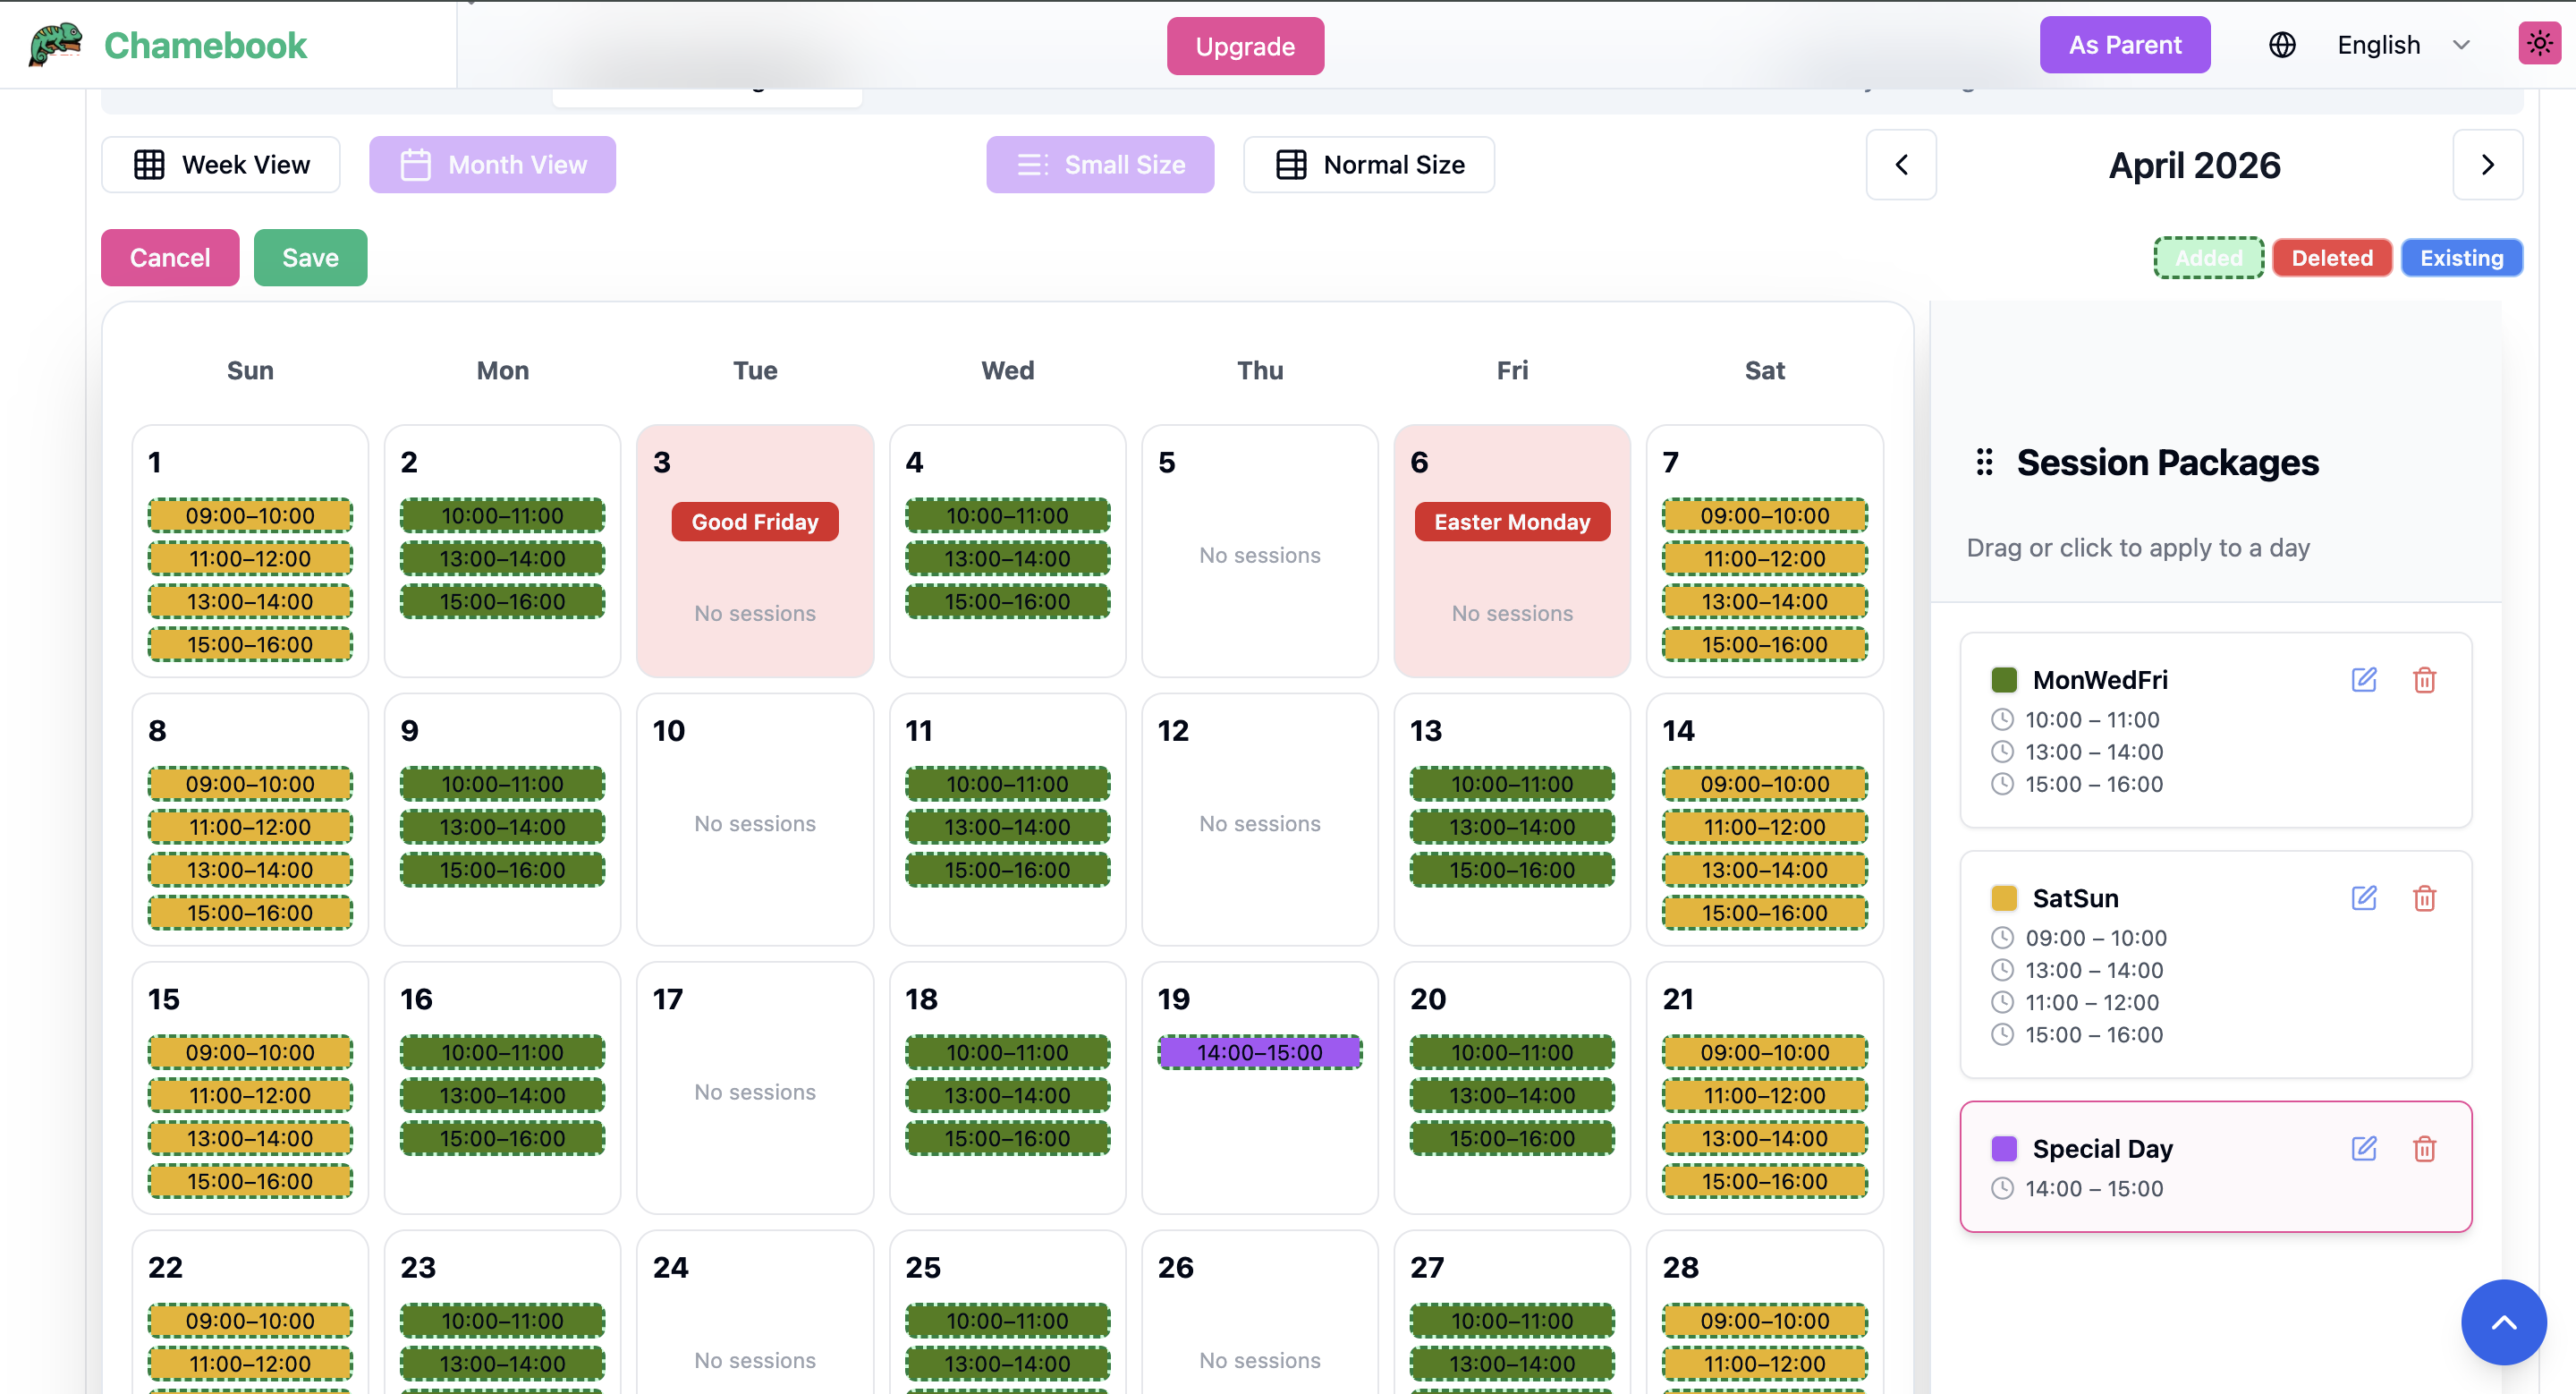
Task: Click the MonWedFri green color swatch
Action: click(2004, 680)
